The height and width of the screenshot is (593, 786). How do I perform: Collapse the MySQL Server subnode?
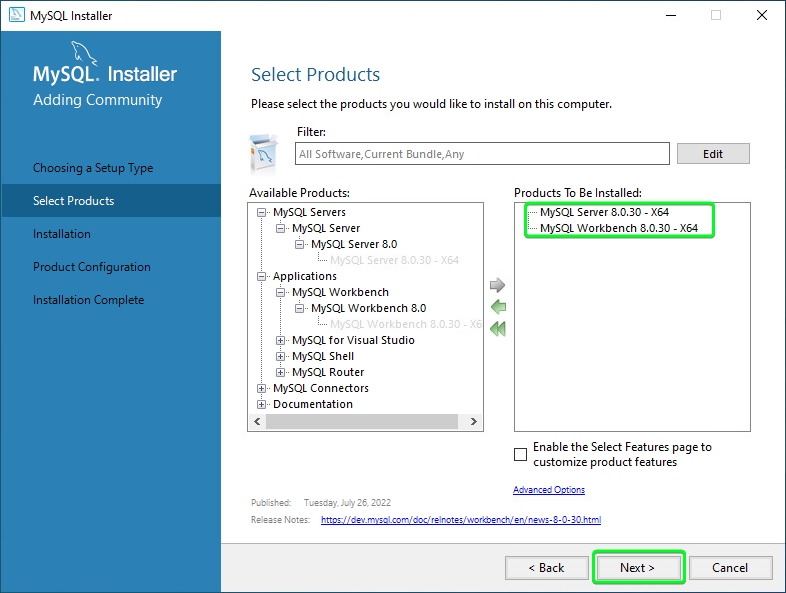pyautogui.click(x=280, y=229)
